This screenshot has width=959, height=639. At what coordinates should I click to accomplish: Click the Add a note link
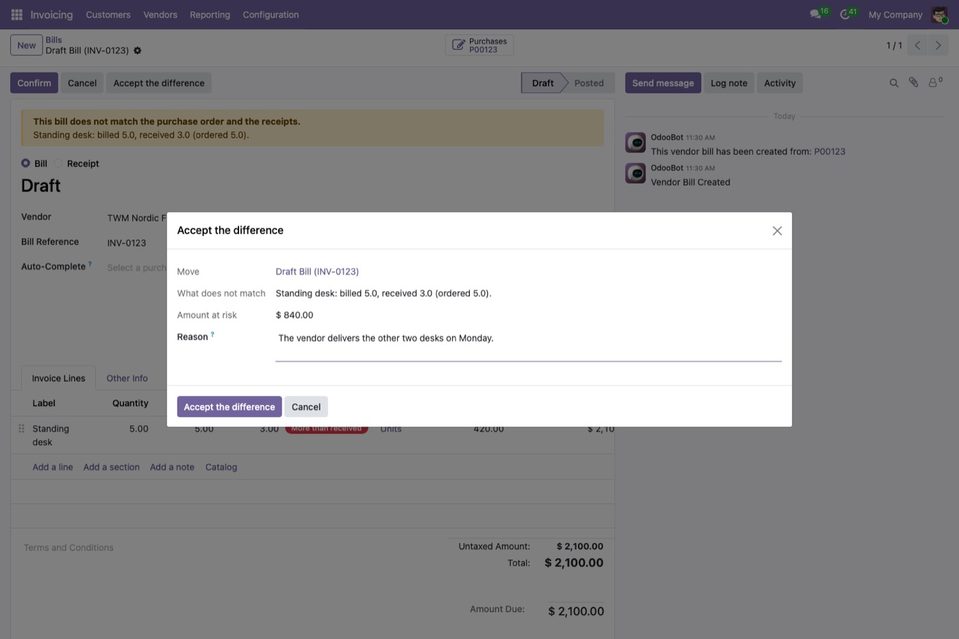172,467
